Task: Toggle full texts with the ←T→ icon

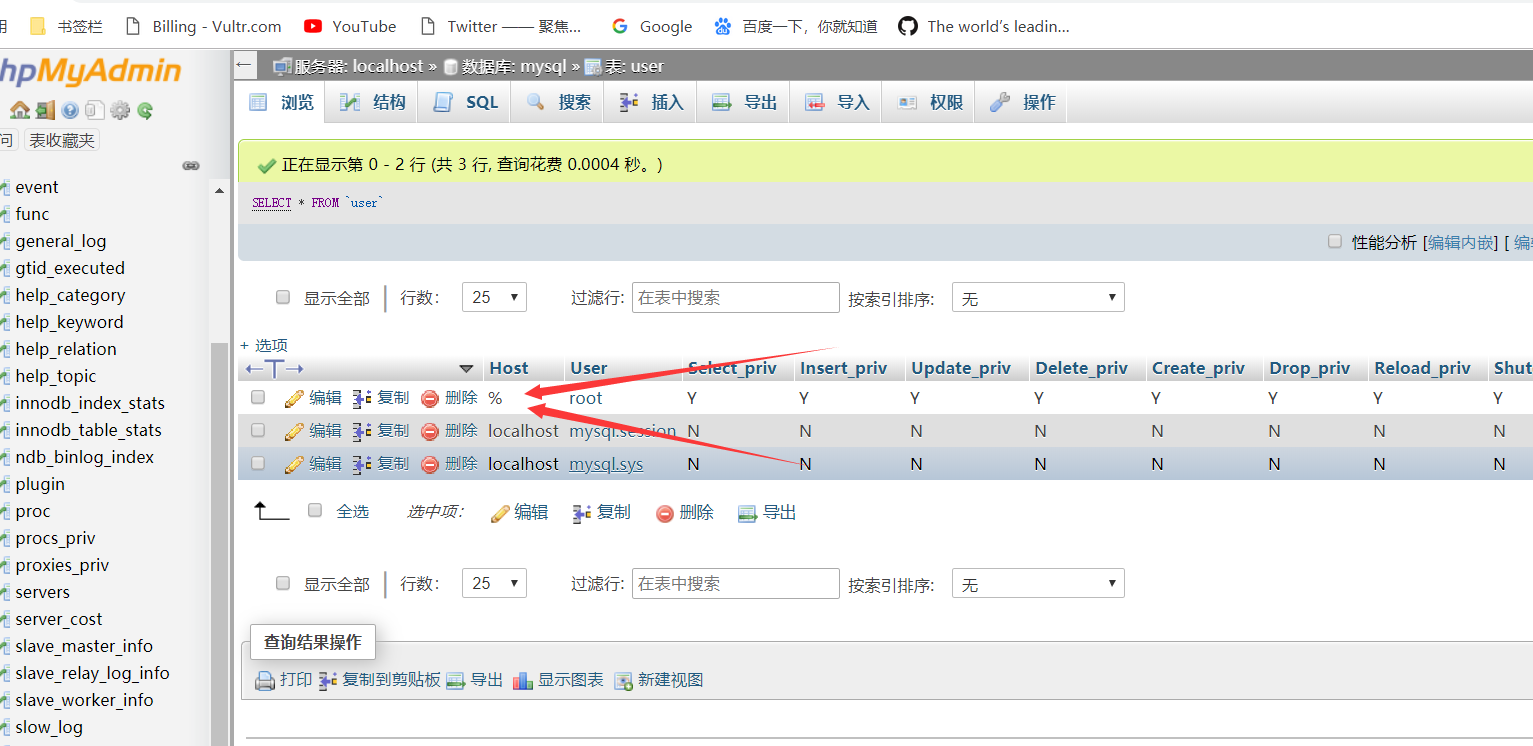Action: [275, 369]
